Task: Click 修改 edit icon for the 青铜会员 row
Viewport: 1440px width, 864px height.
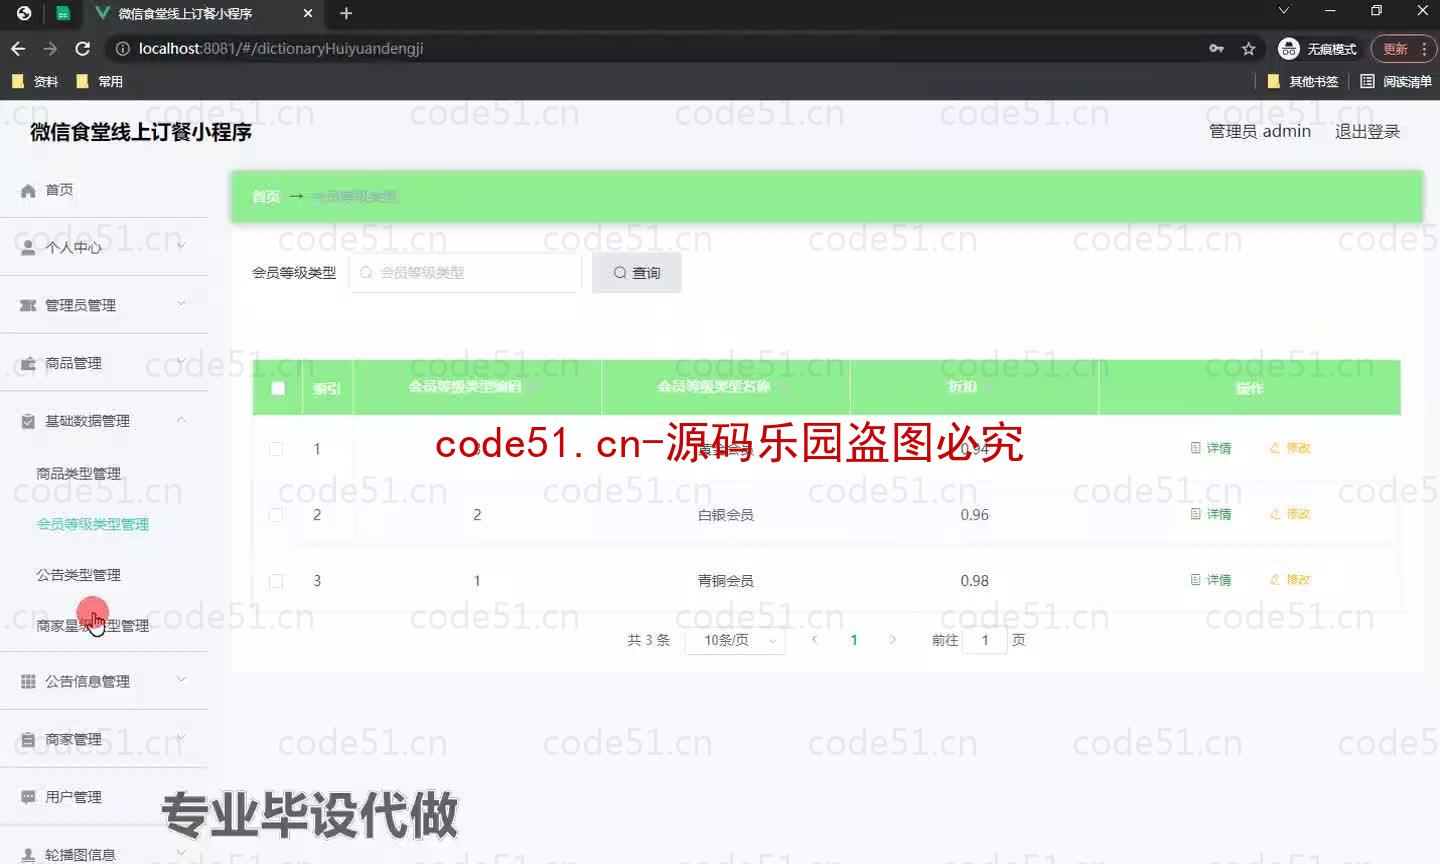Action: [1275, 580]
